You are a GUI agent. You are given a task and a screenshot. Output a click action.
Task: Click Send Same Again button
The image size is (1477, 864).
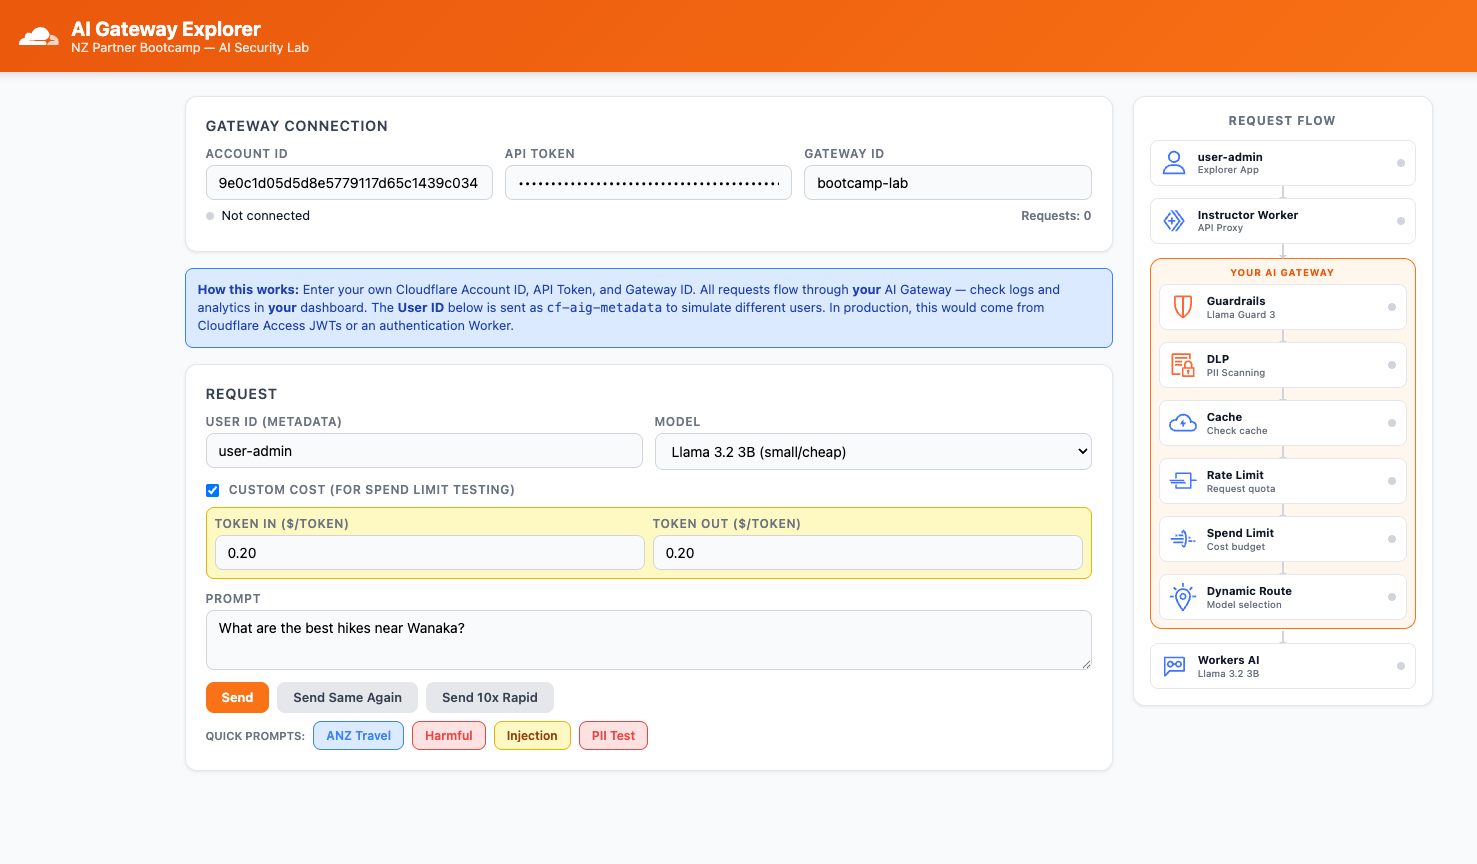347,697
